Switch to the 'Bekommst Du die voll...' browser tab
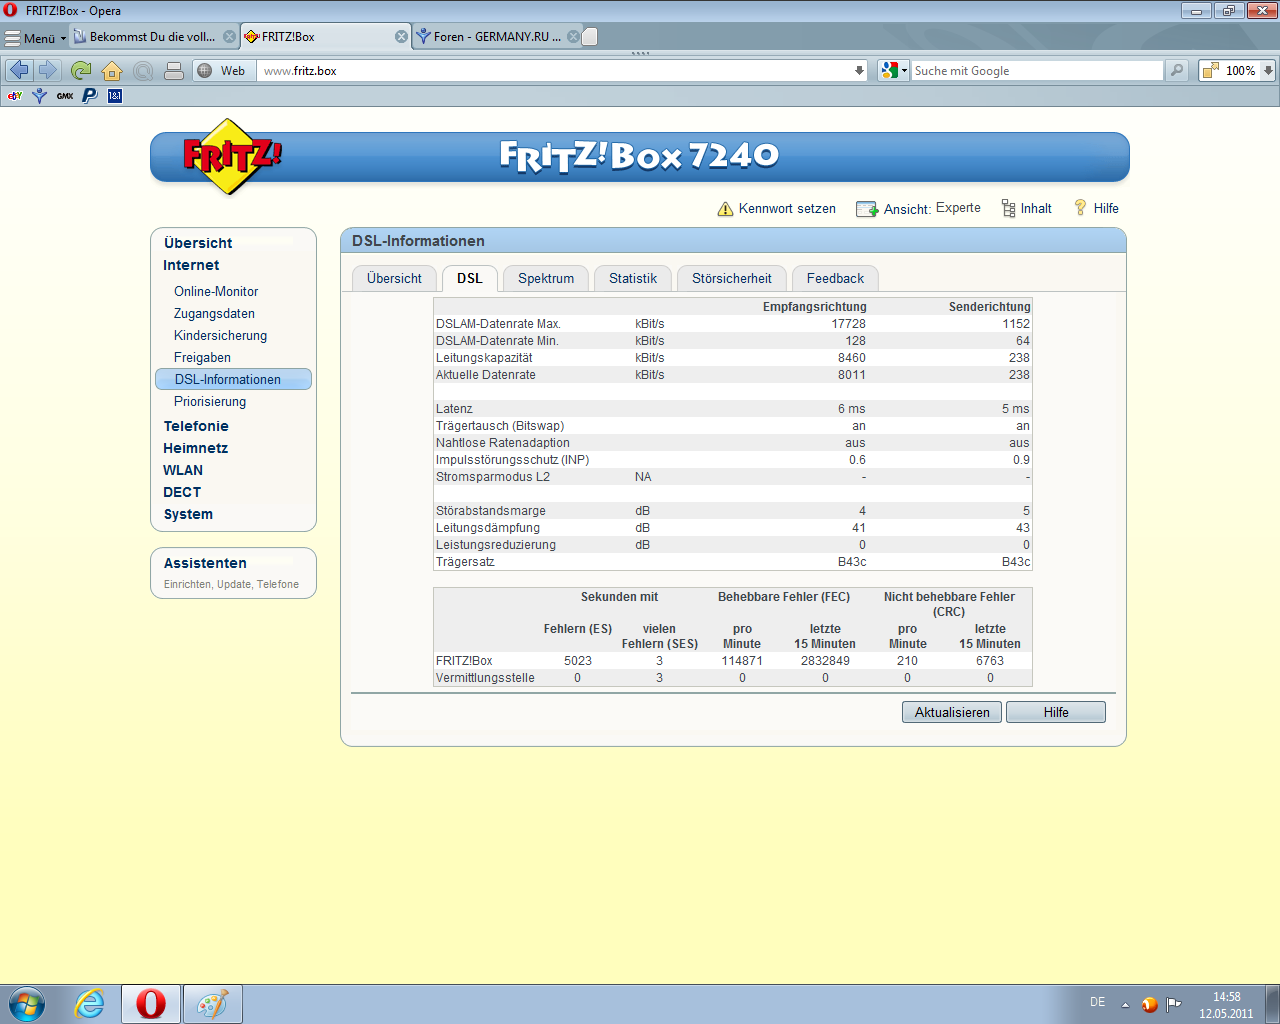 coord(152,36)
